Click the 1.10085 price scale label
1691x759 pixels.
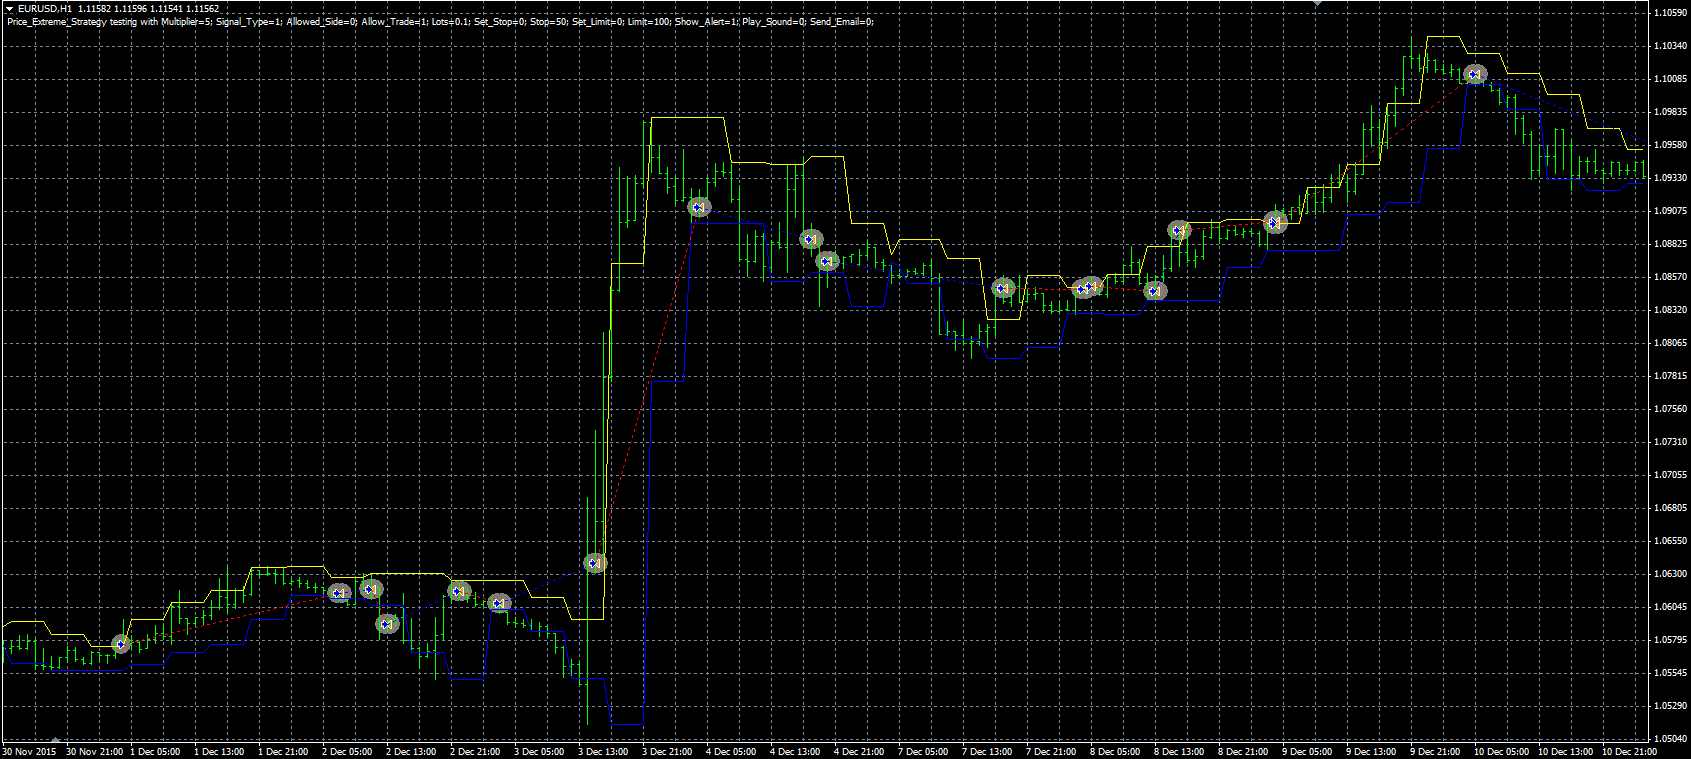[1671, 79]
